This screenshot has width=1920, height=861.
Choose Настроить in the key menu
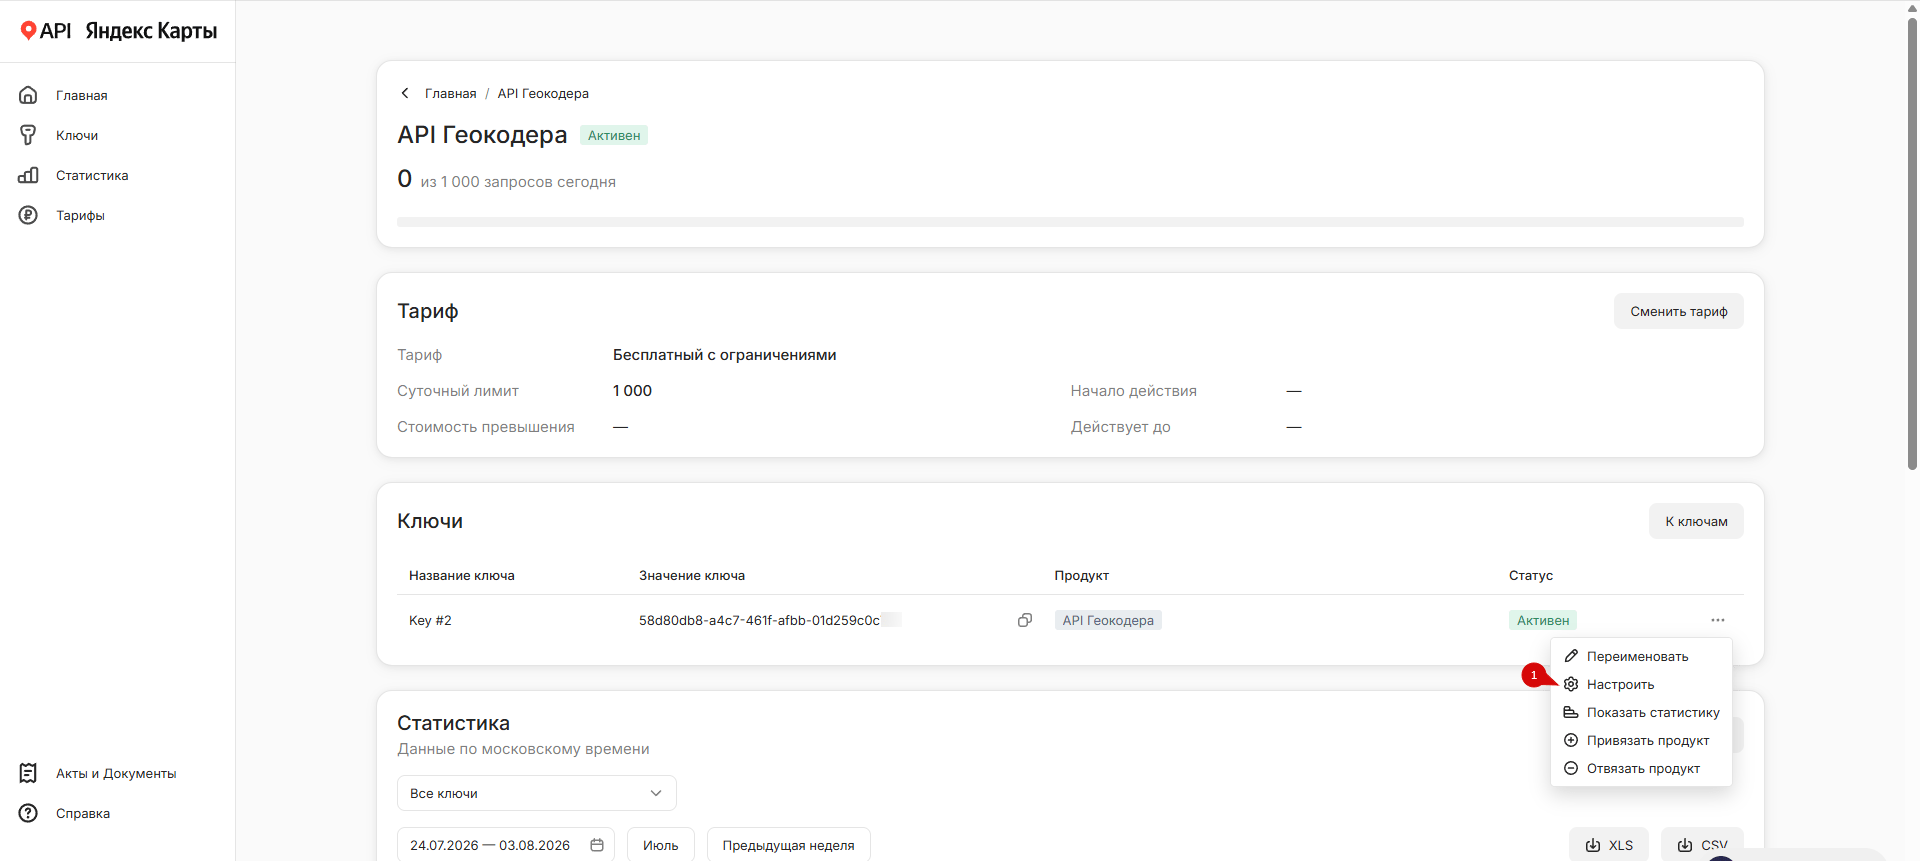(1641, 684)
